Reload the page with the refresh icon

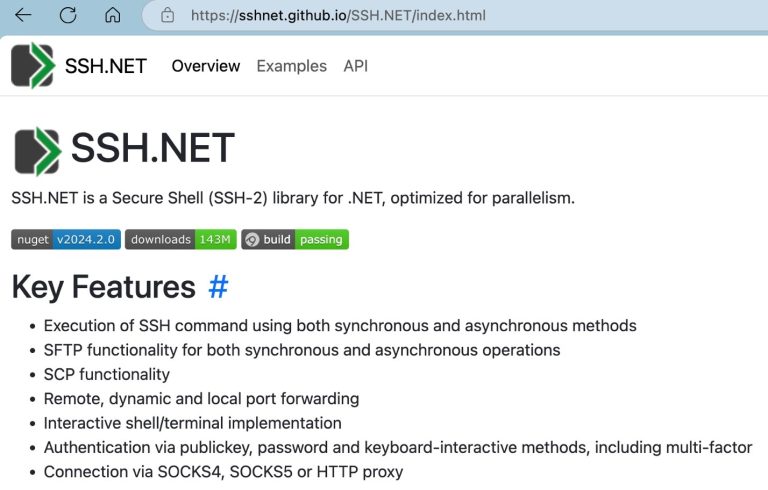click(x=68, y=15)
